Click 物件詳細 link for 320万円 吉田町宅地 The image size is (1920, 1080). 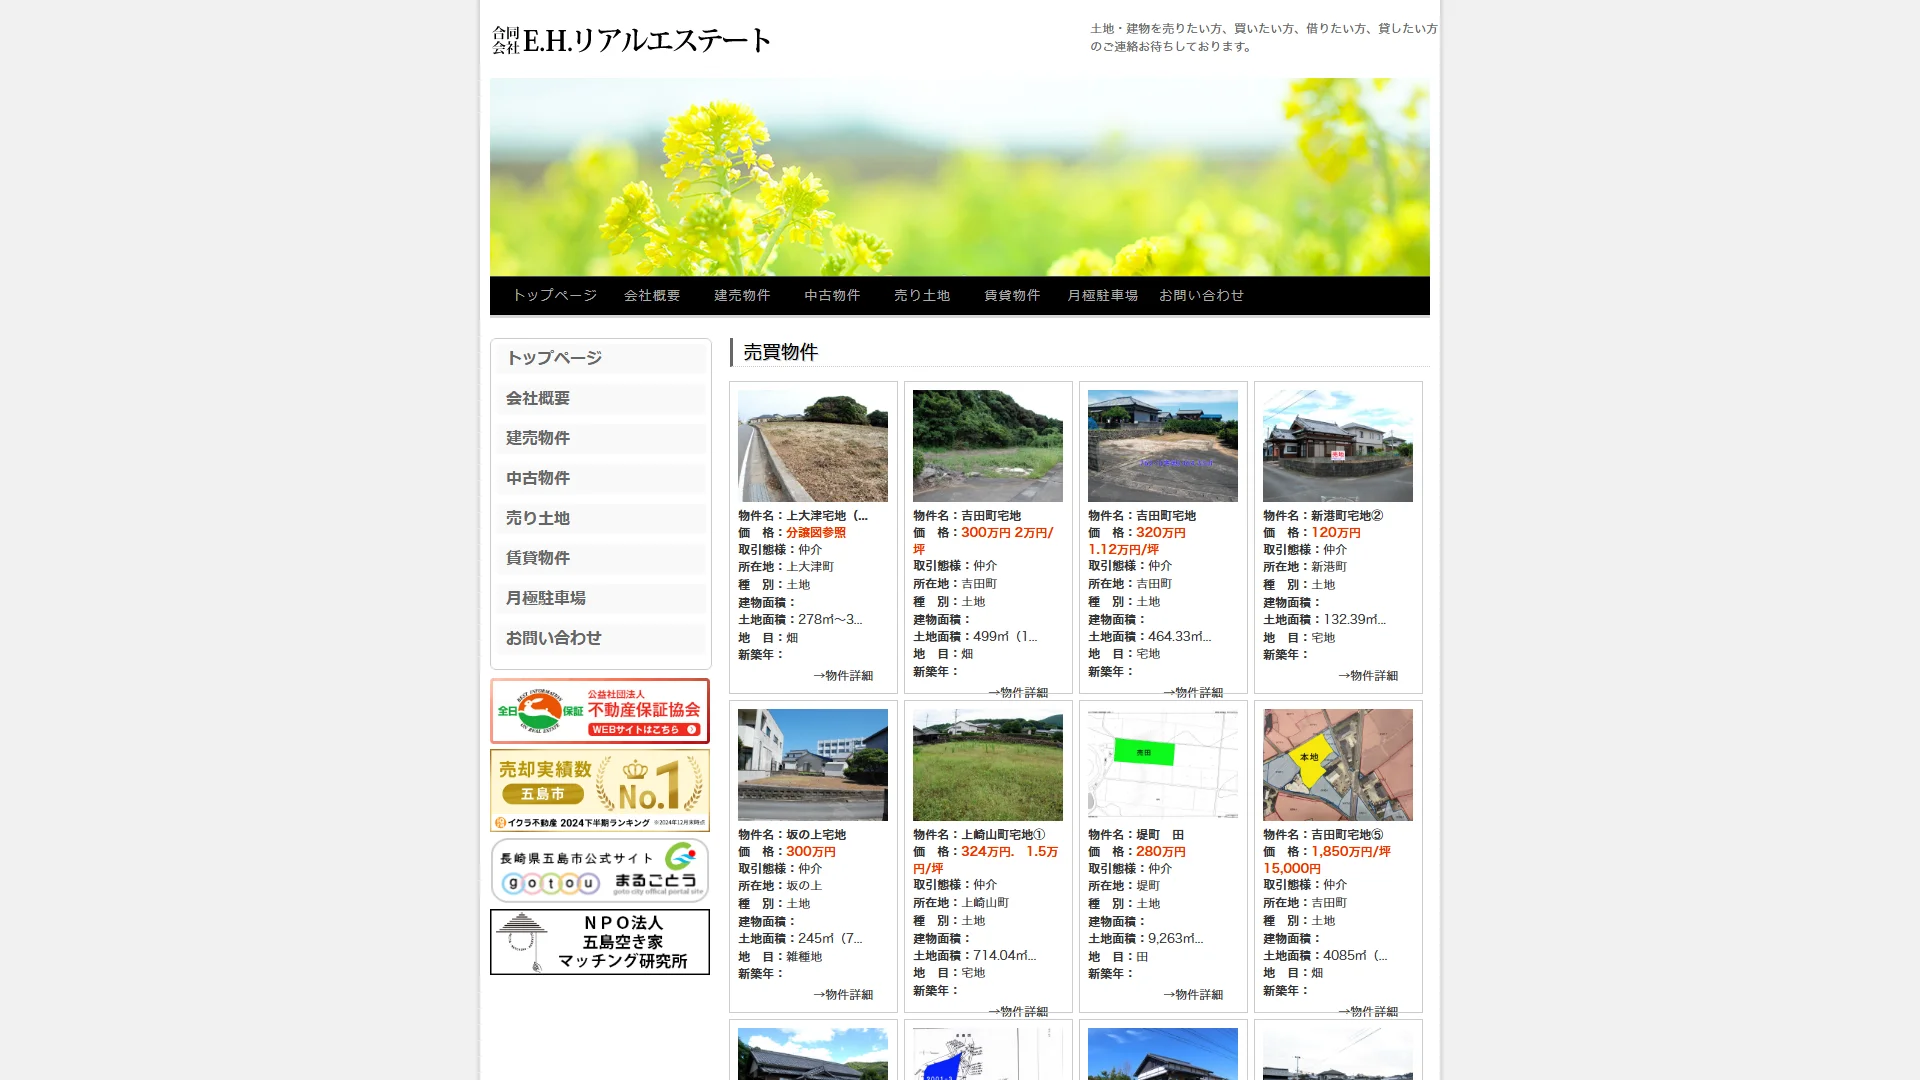pyautogui.click(x=1193, y=692)
